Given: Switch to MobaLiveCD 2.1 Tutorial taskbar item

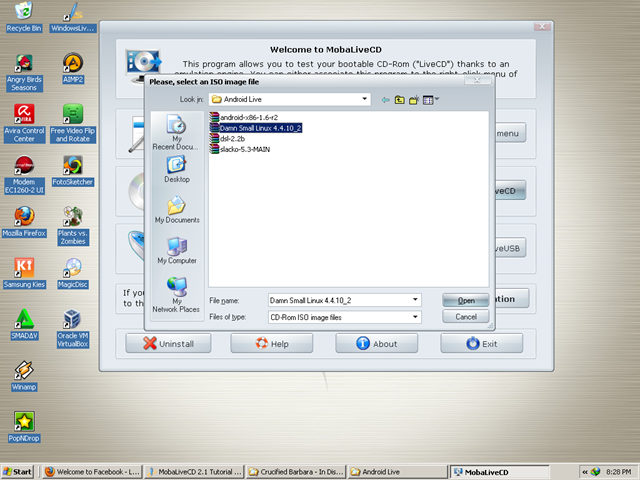Looking at the screenshot, I should 194,472.
